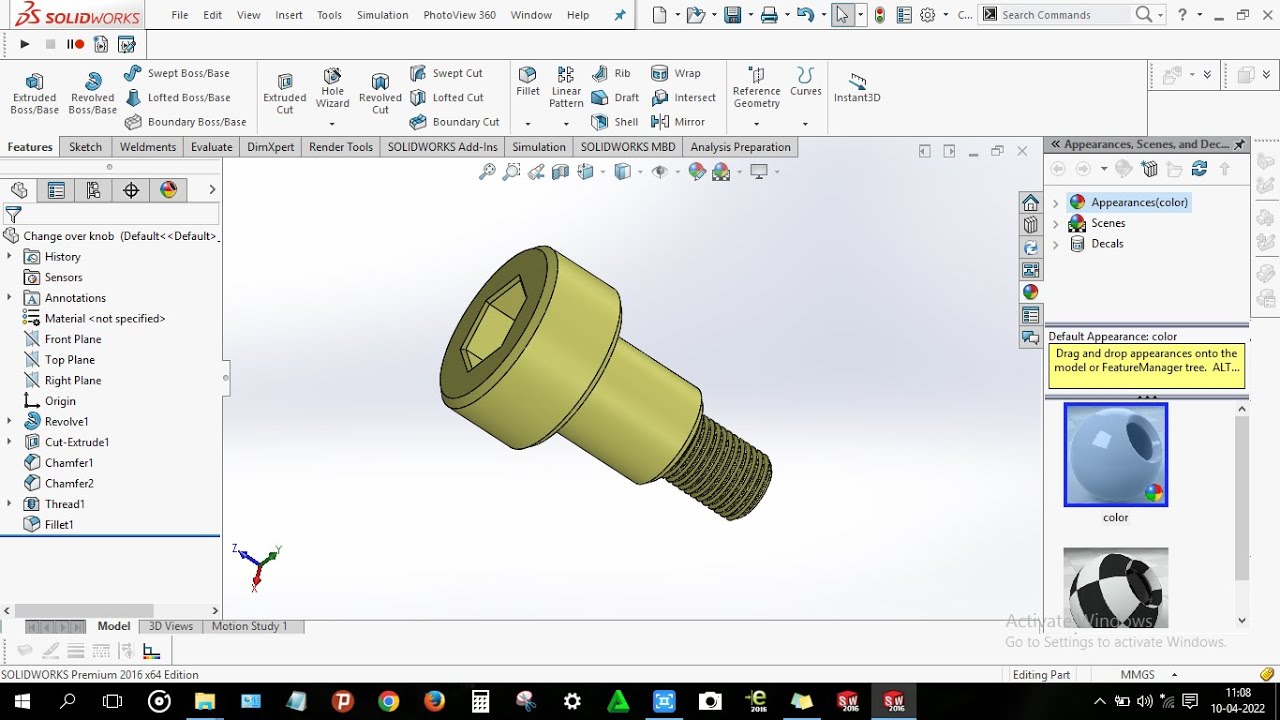Viewport: 1280px width, 720px height.
Task: Open the PhotoView 360 menu
Action: [459, 15]
